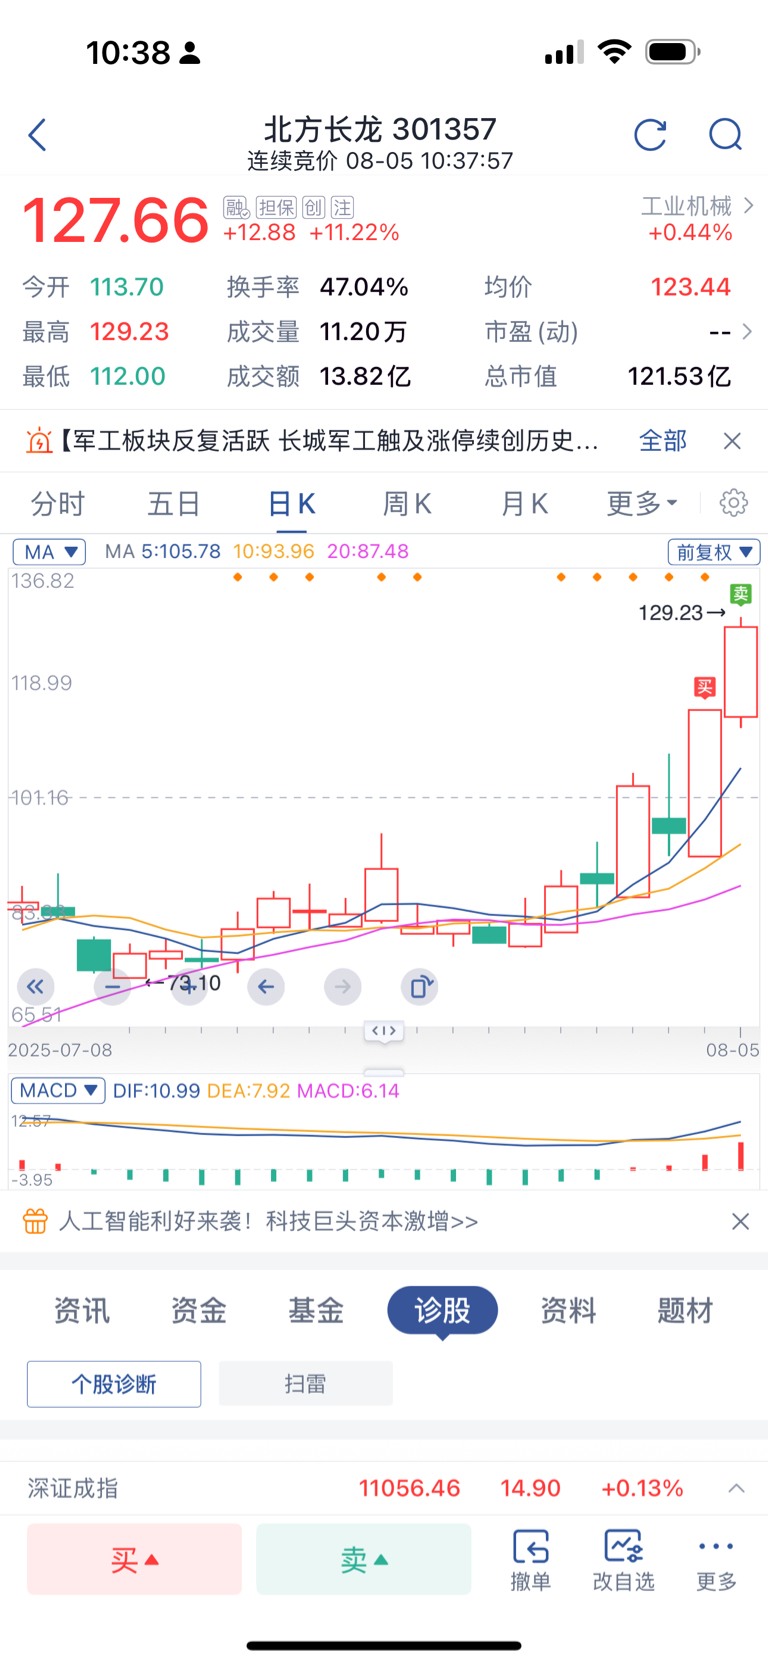Open 撤单 cancel order icon
This screenshot has height=1665, width=768.
click(x=531, y=1559)
